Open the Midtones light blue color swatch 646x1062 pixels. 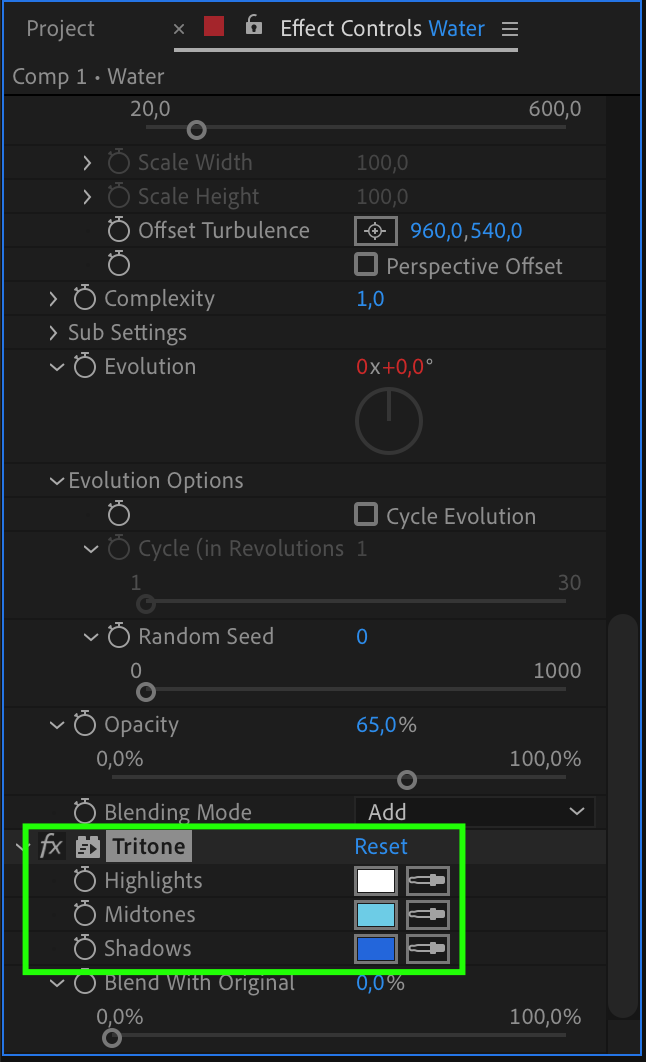pos(376,915)
